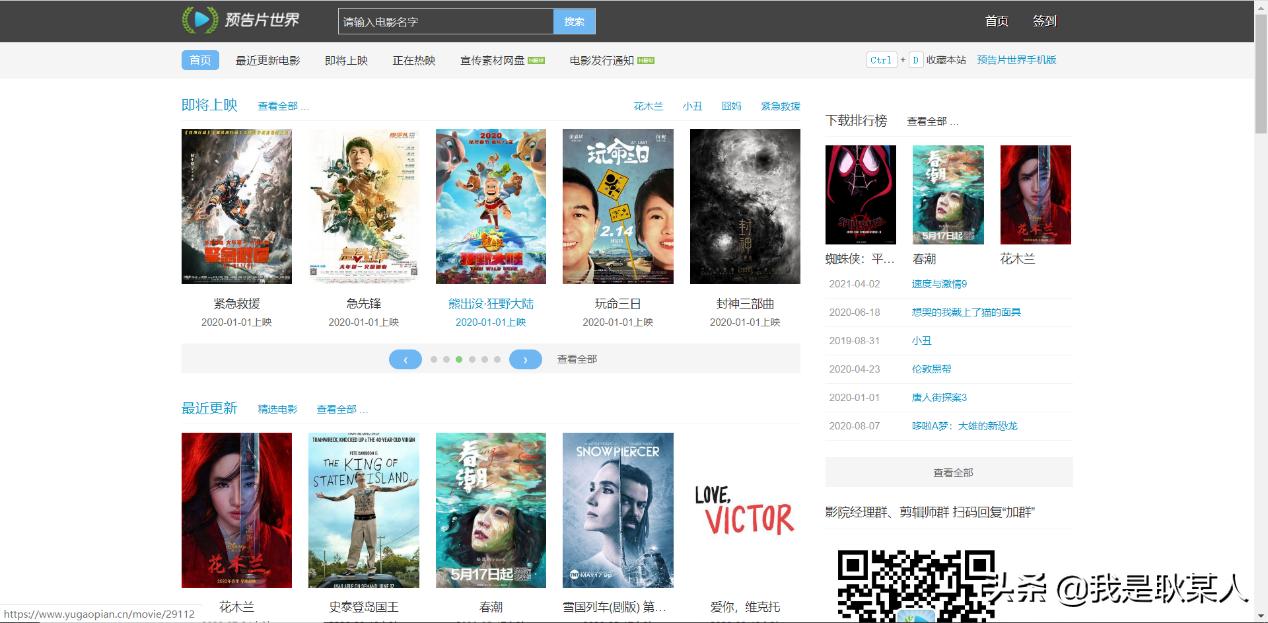Click the 封神三部曲 title link

745,303
